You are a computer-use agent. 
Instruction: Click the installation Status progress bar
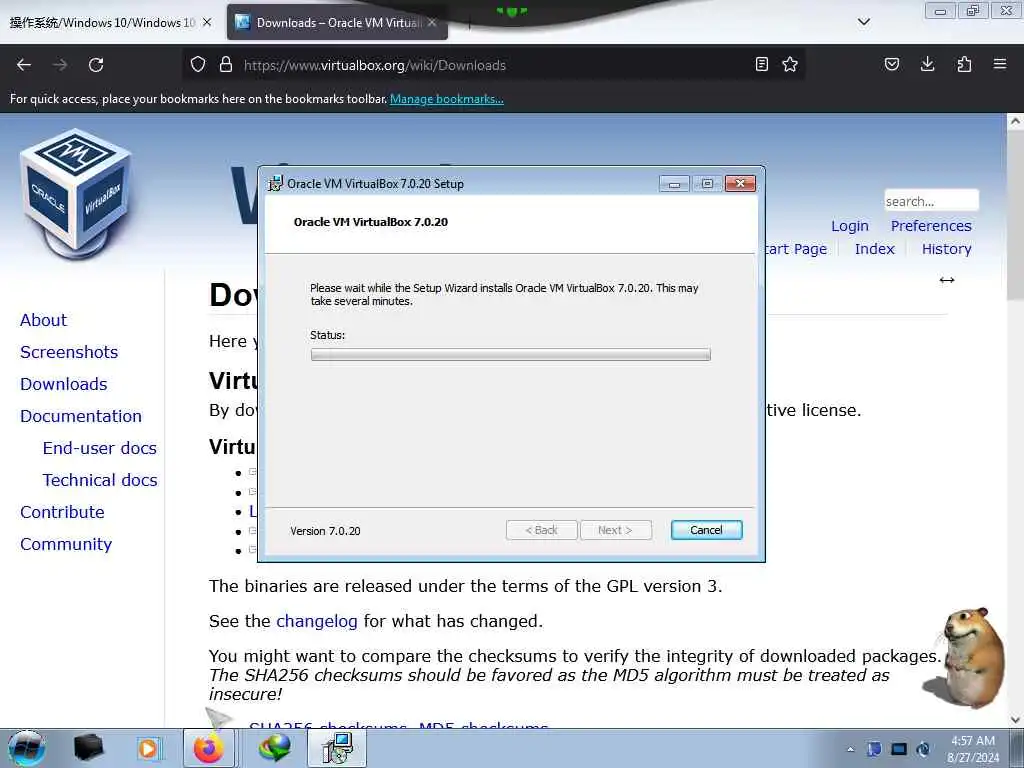(511, 355)
